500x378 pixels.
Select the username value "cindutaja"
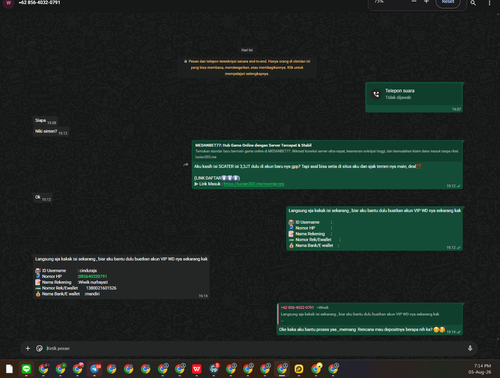(x=88, y=271)
